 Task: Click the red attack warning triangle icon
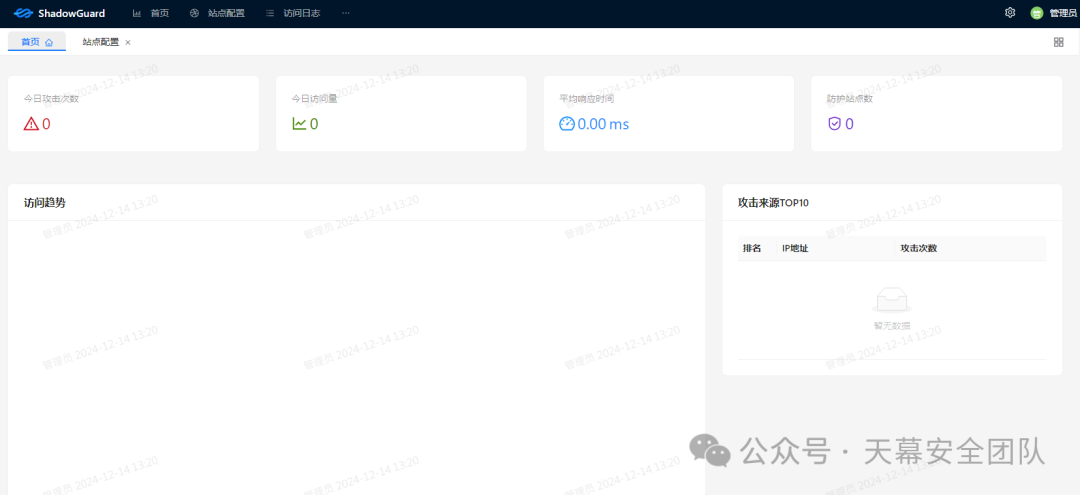[x=31, y=124]
